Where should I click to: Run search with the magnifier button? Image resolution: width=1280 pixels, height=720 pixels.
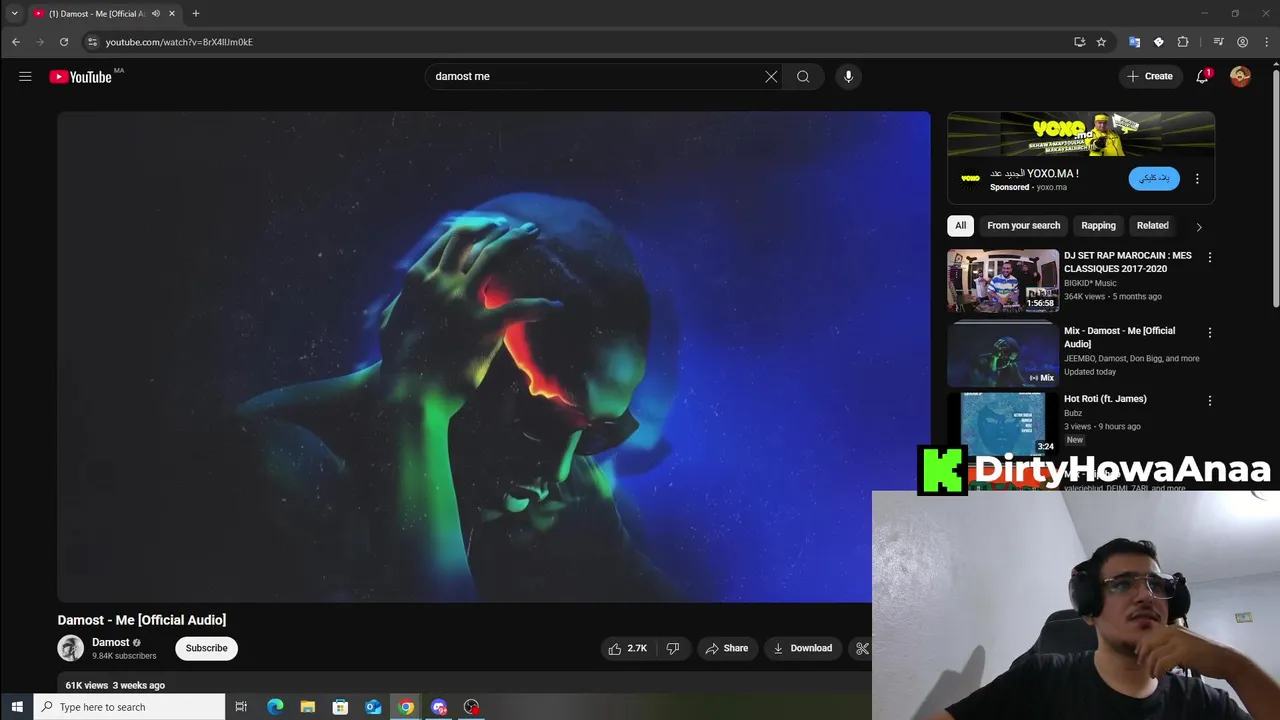click(x=803, y=76)
